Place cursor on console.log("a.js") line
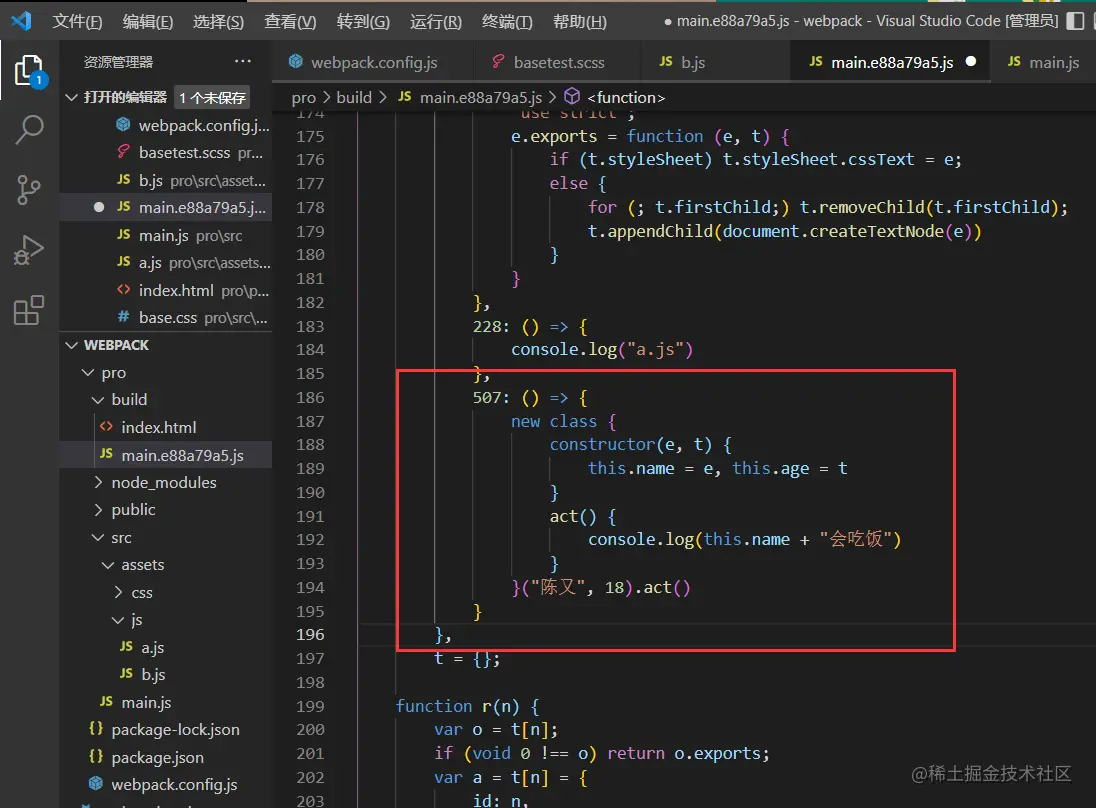Screen dimensions: 1096x808 602,349
